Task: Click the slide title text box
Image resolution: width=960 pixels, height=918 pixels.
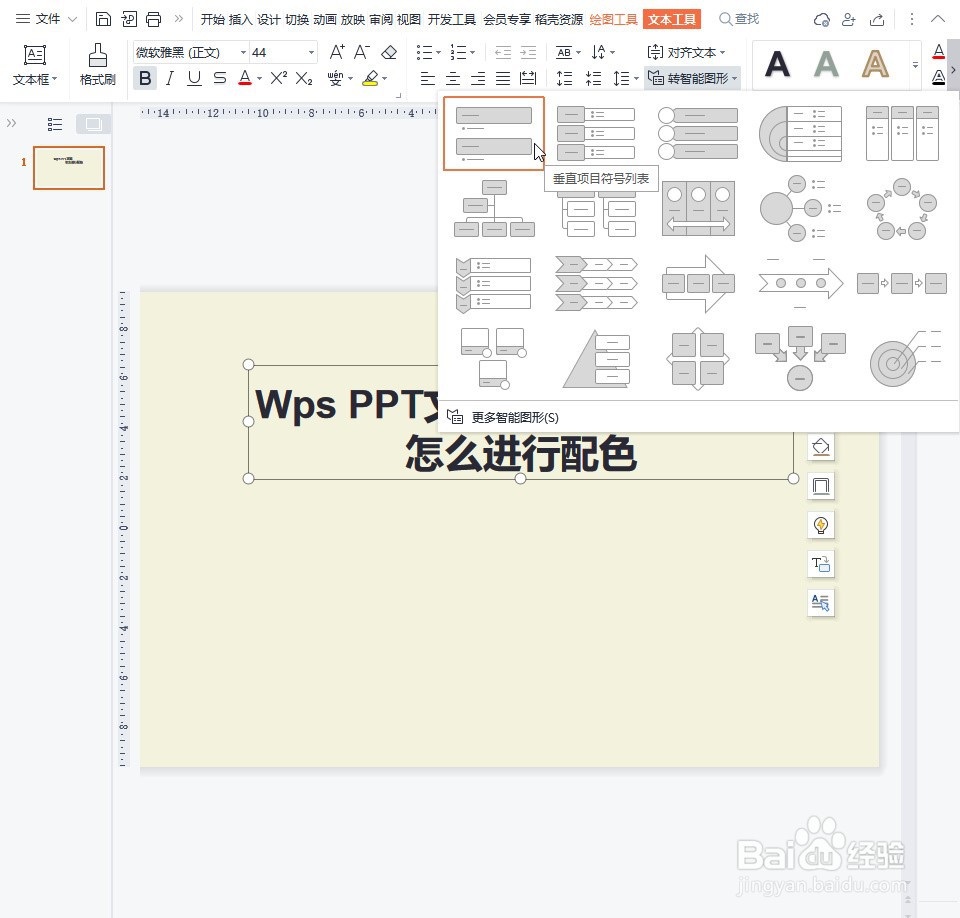Action: 520,422
